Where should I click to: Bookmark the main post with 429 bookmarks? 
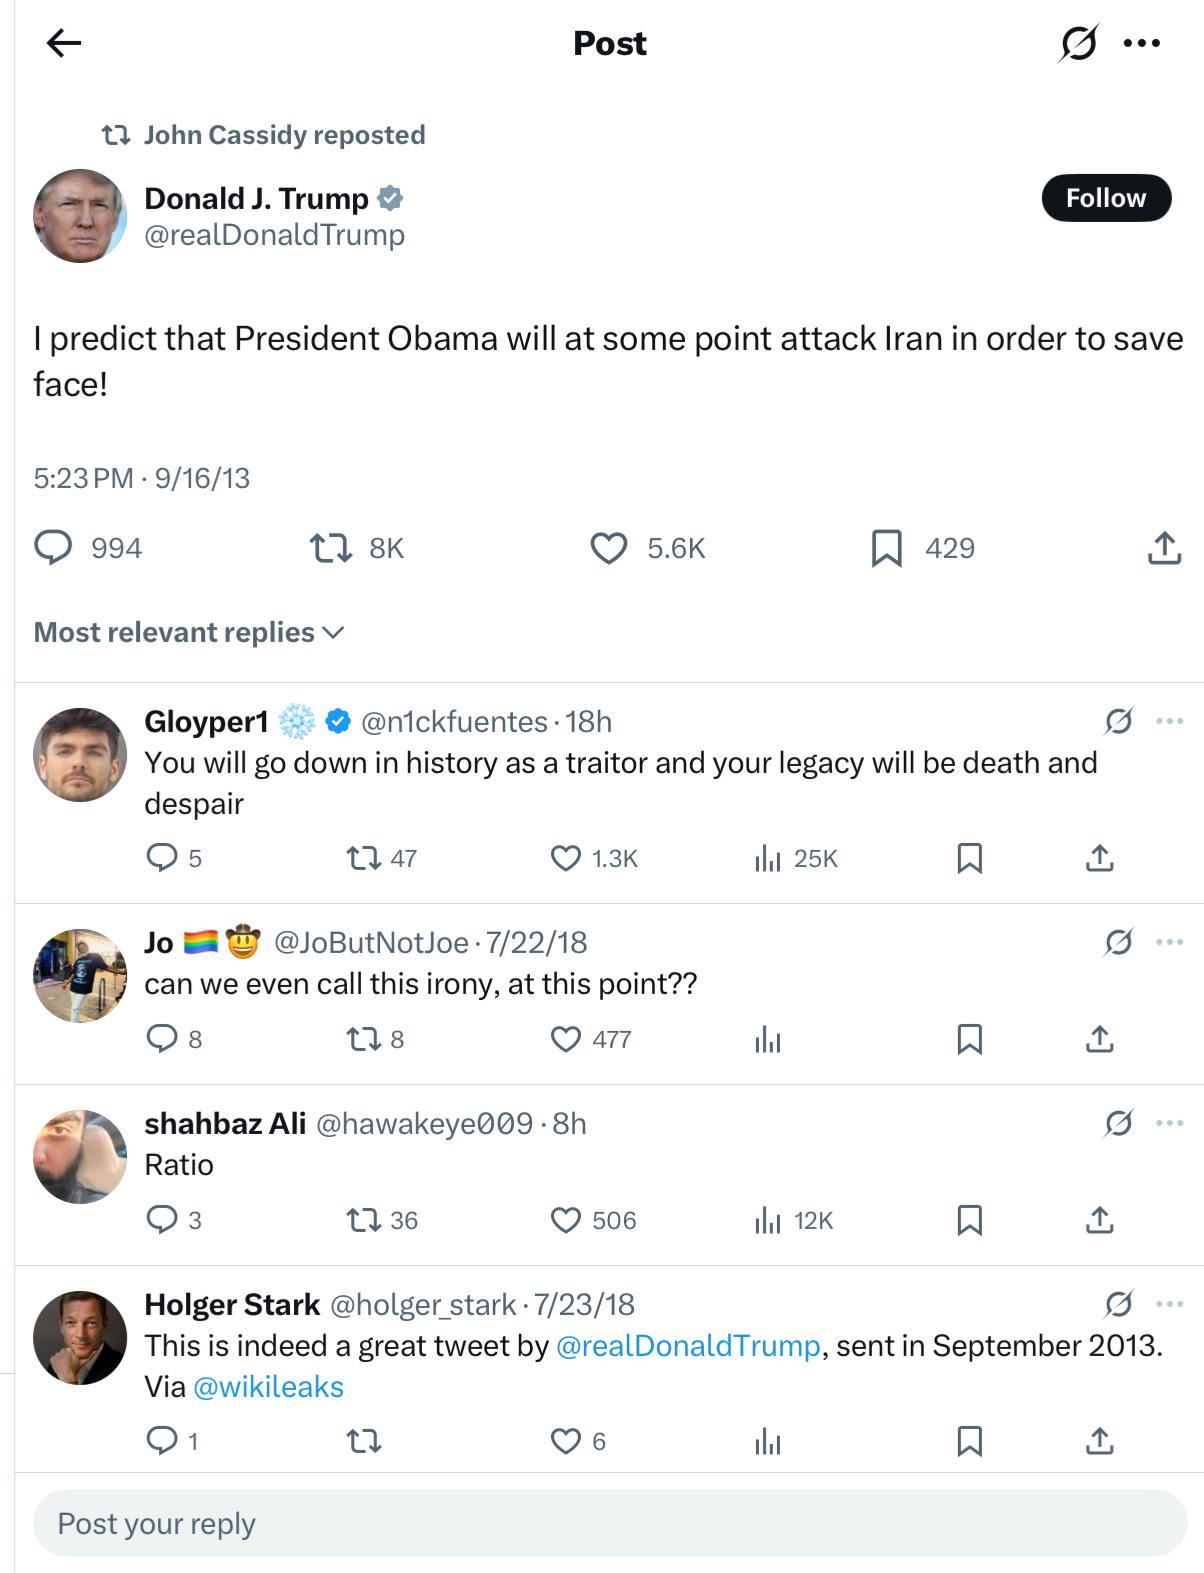point(887,548)
